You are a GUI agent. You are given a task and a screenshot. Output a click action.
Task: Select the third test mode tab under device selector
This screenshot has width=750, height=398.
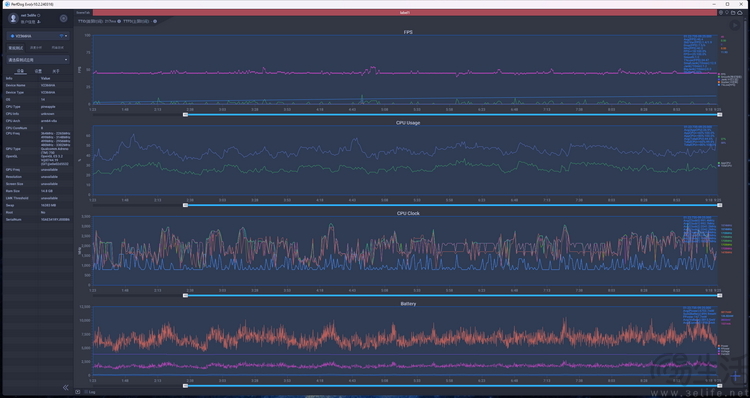tap(57, 48)
